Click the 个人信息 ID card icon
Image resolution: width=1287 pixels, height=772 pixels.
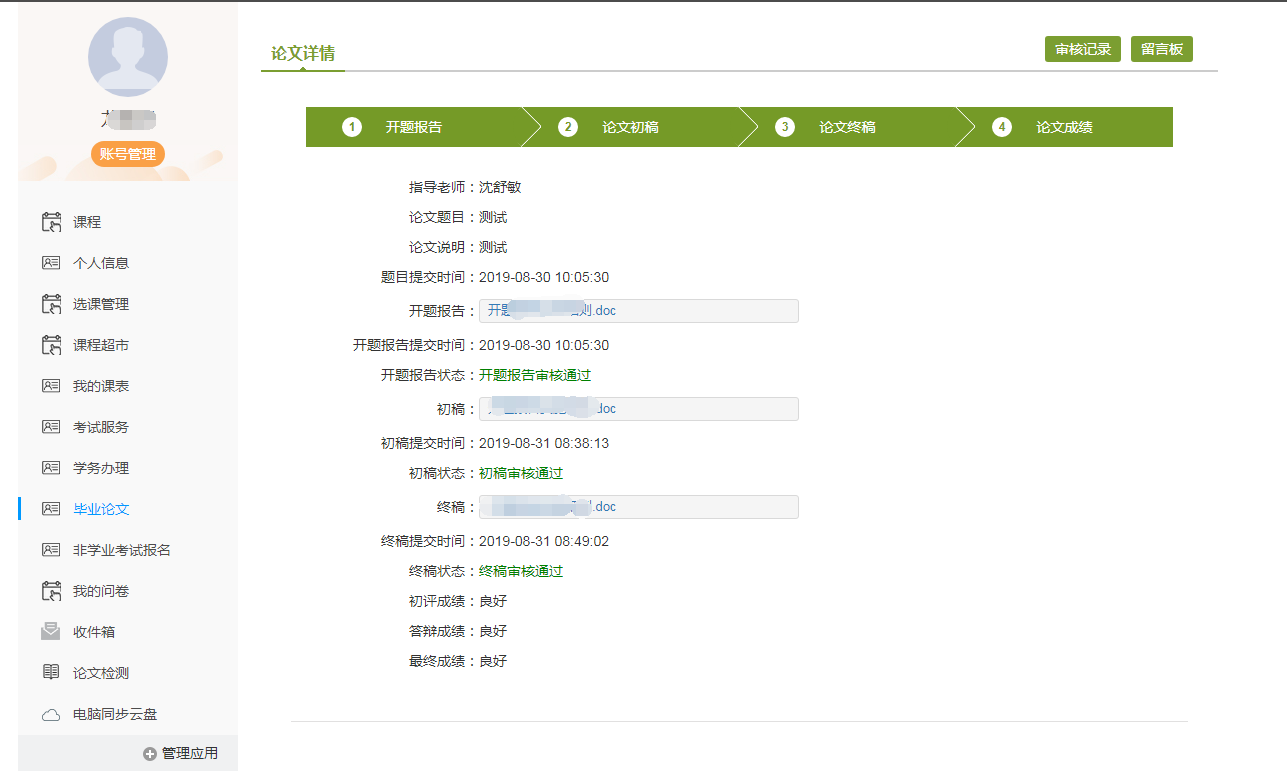[51, 263]
